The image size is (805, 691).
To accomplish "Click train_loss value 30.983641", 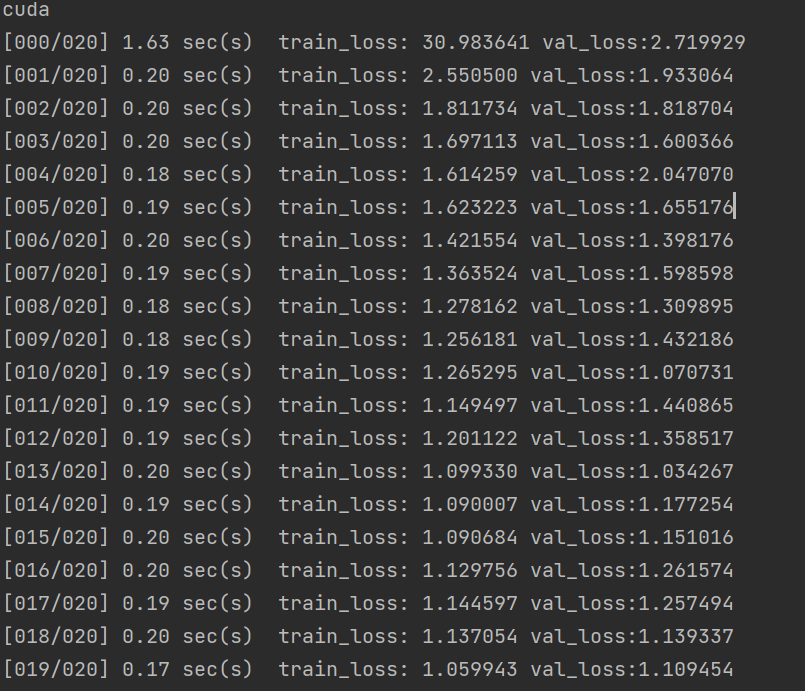I will 475,43.
